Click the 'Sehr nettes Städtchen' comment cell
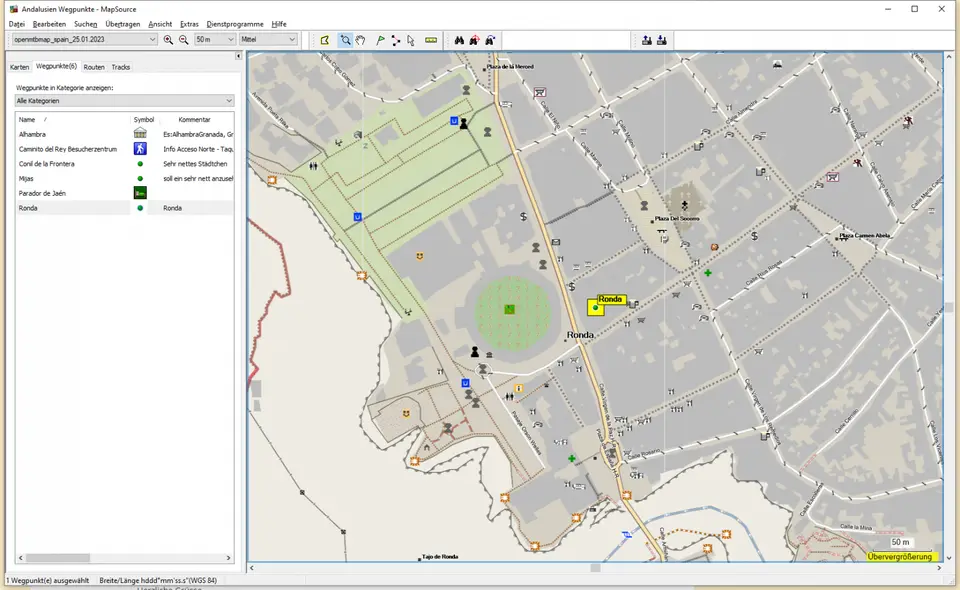Image resolution: width=960 pixels, height=590 pixels. [195, 164]
